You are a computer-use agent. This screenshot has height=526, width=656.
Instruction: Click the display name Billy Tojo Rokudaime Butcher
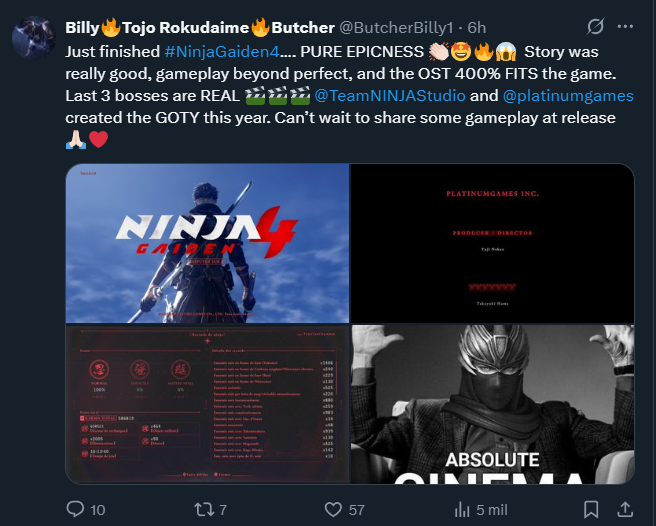tap(200, 28)
